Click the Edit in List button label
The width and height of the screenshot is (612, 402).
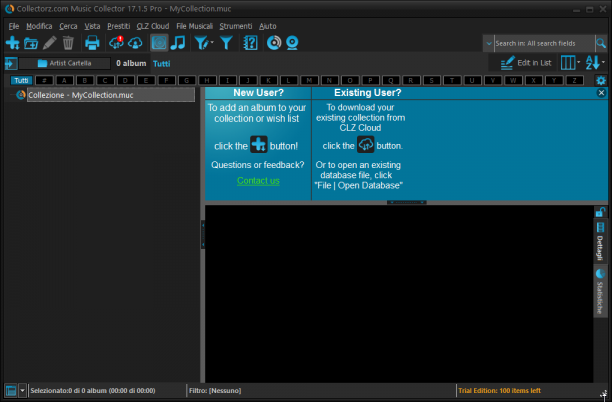(x=534, y=63)
